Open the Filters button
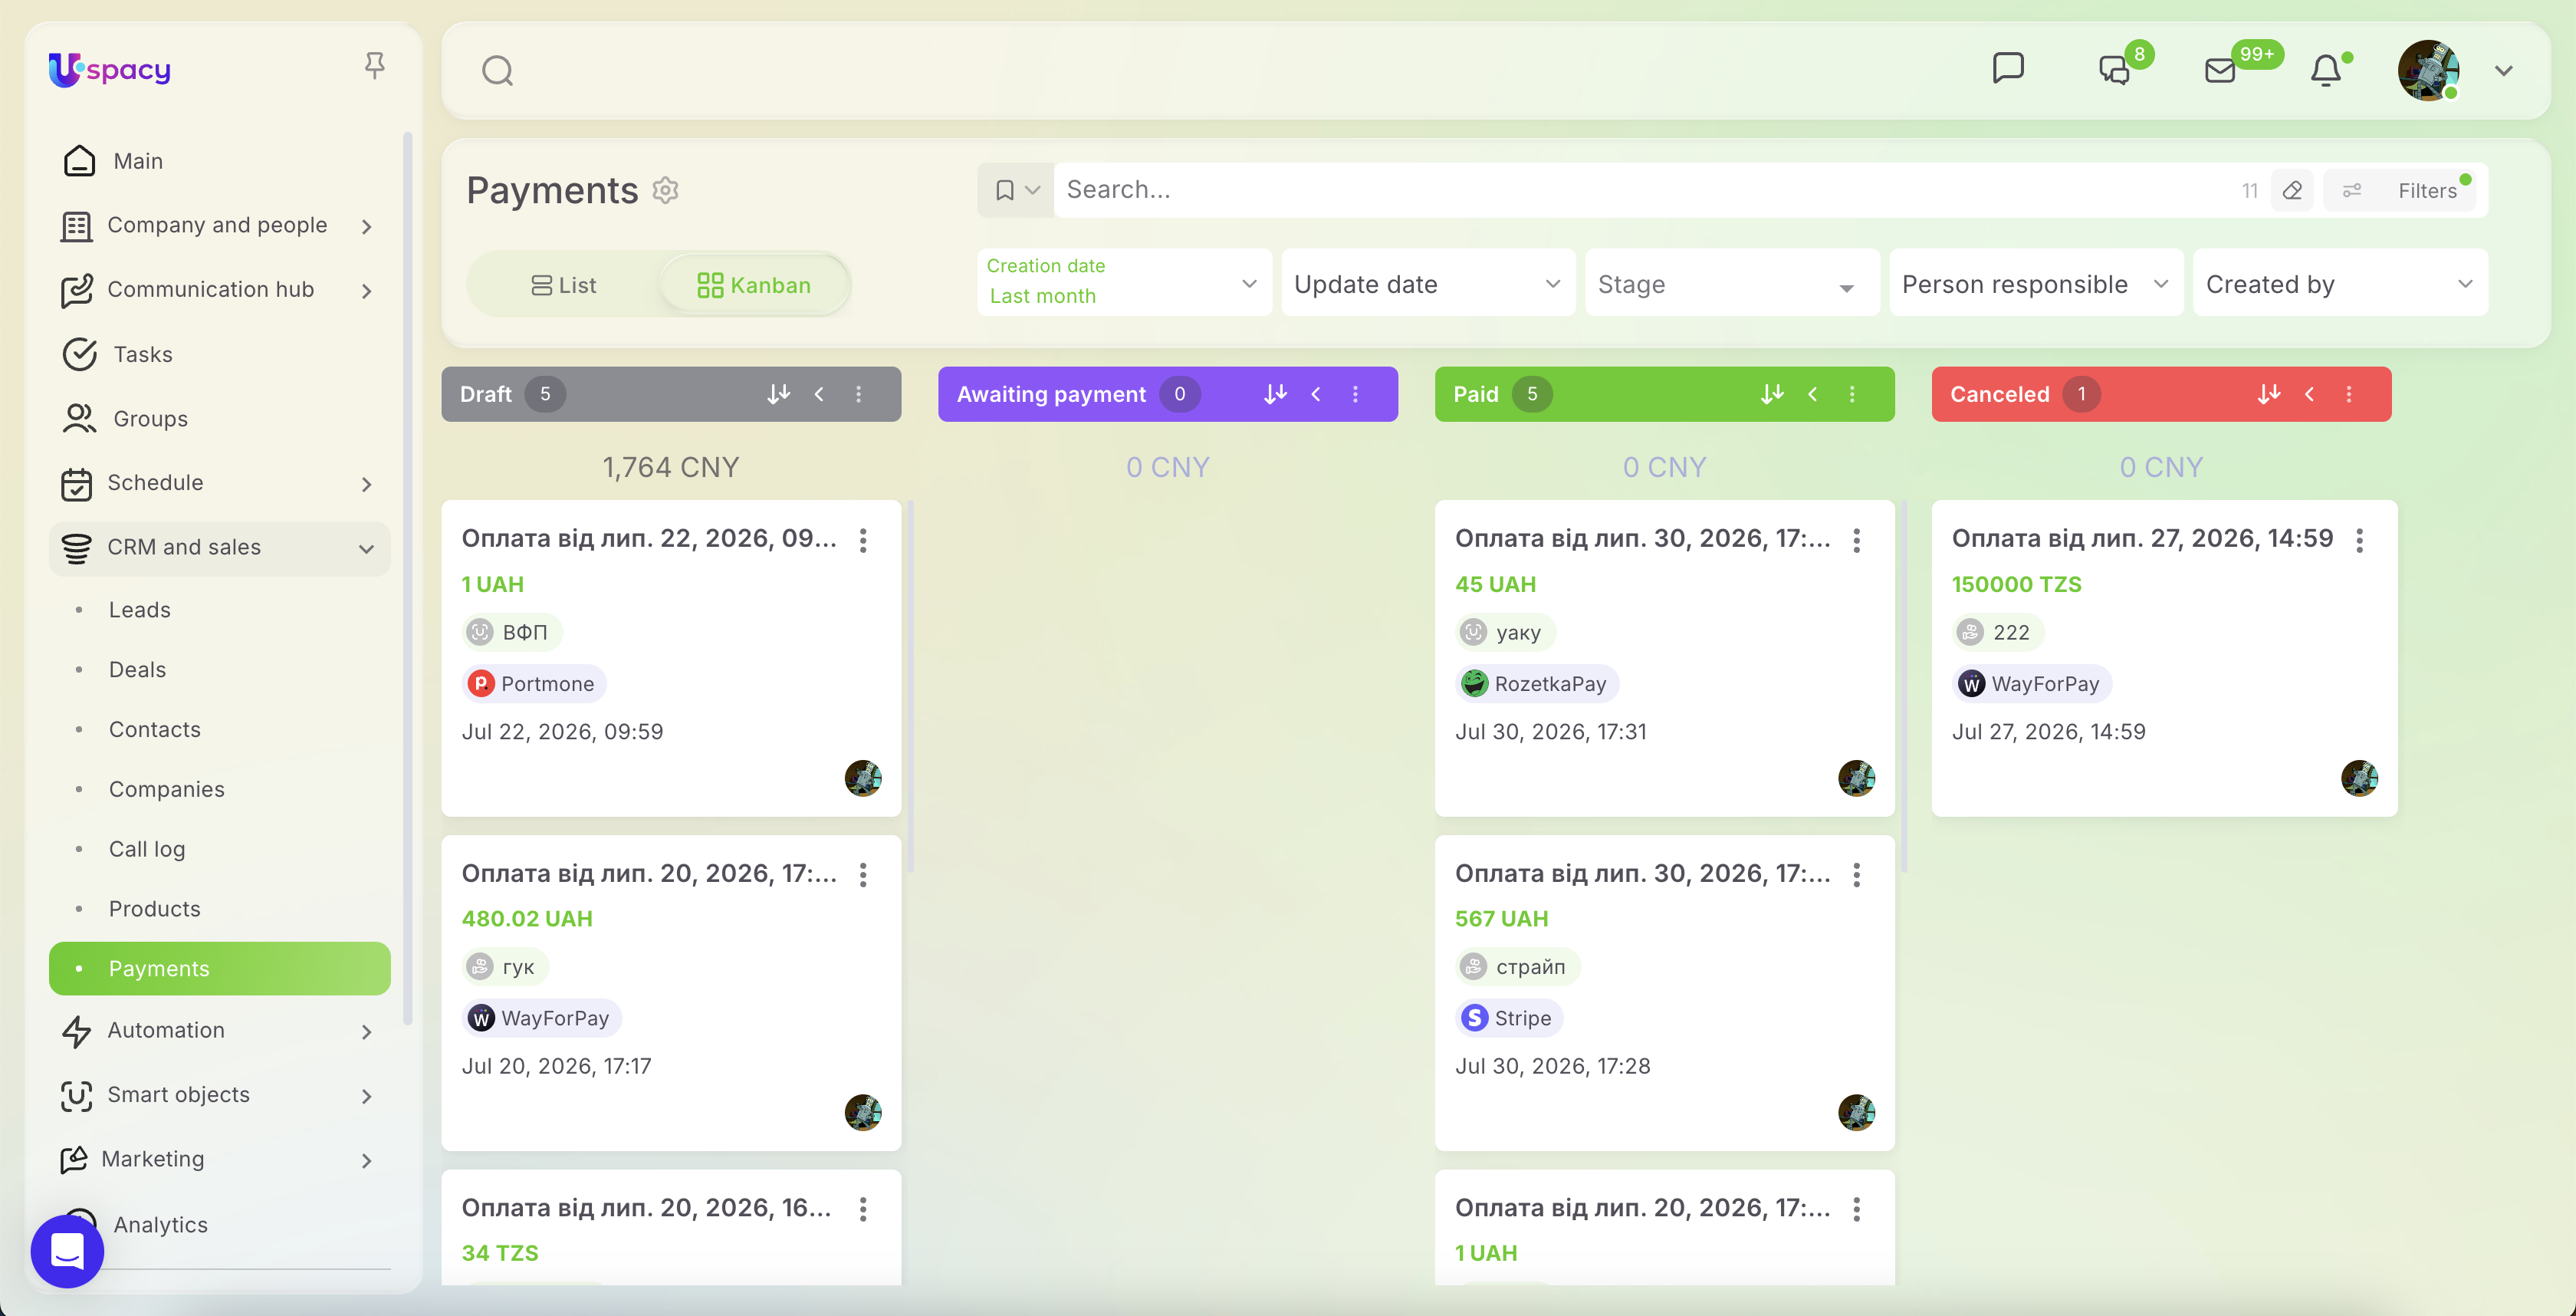The height and width of the screenshot is (1316, 2576). 2400,190
